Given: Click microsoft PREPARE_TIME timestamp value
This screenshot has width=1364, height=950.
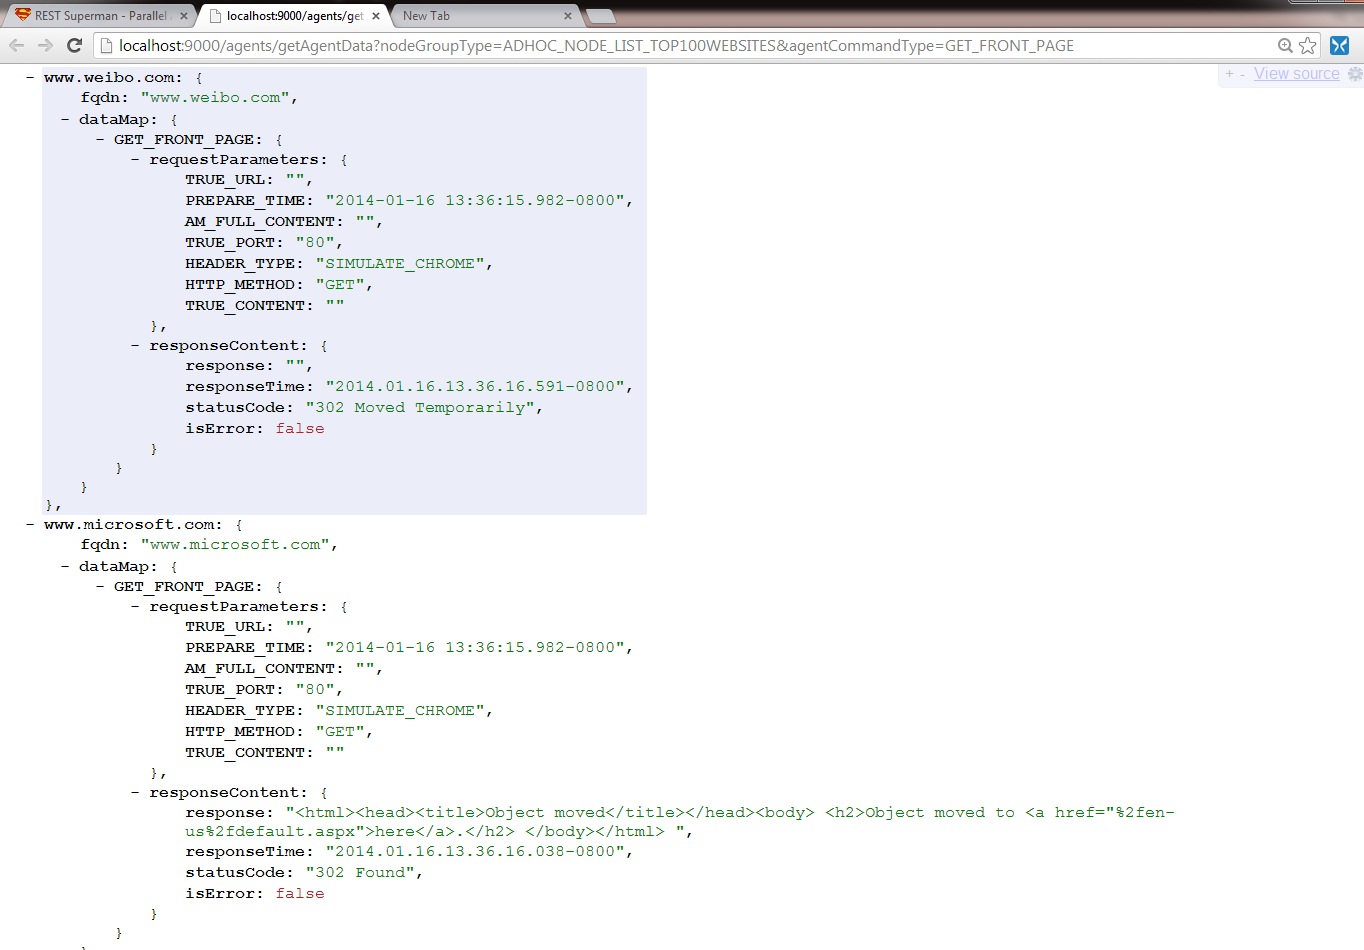Looking at the screenshot, I should [475, 647].
